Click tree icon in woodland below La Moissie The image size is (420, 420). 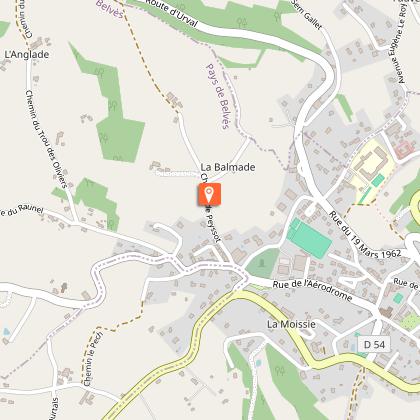point(280,371)
